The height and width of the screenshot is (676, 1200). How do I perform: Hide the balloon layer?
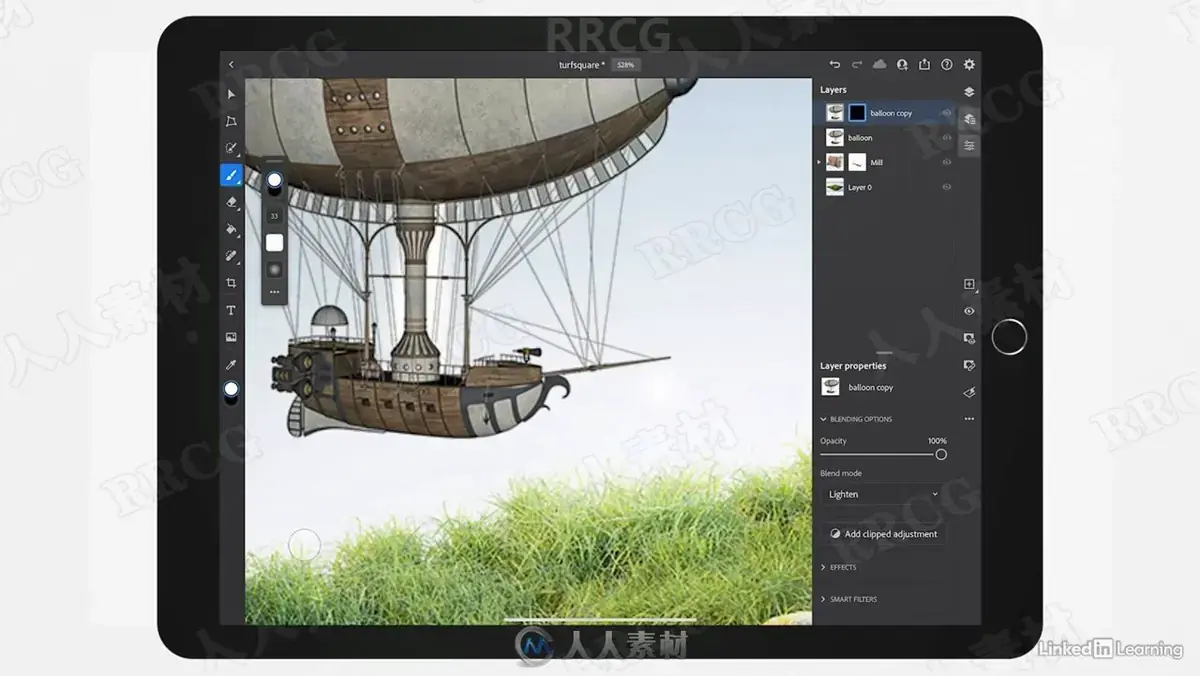pyautogui.click(x=946, y=137)
